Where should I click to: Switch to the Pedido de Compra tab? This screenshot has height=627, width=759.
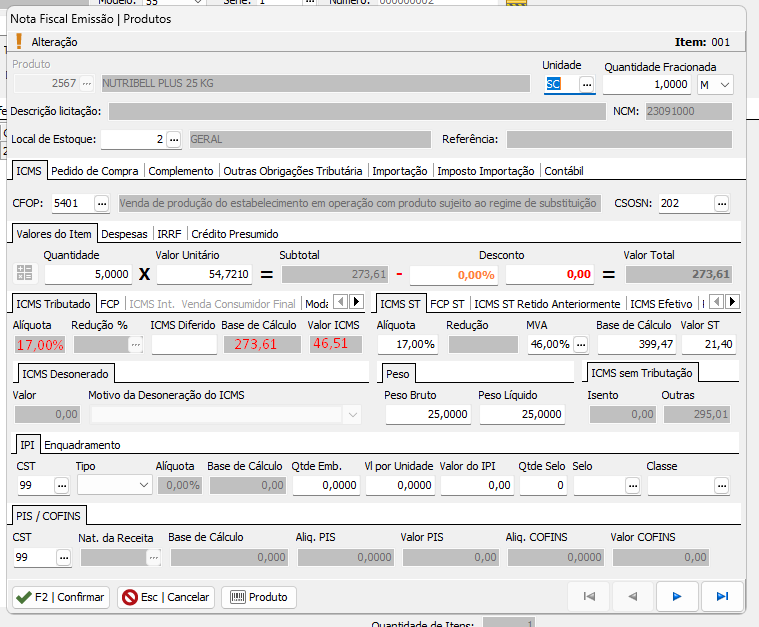coord(96,171)
